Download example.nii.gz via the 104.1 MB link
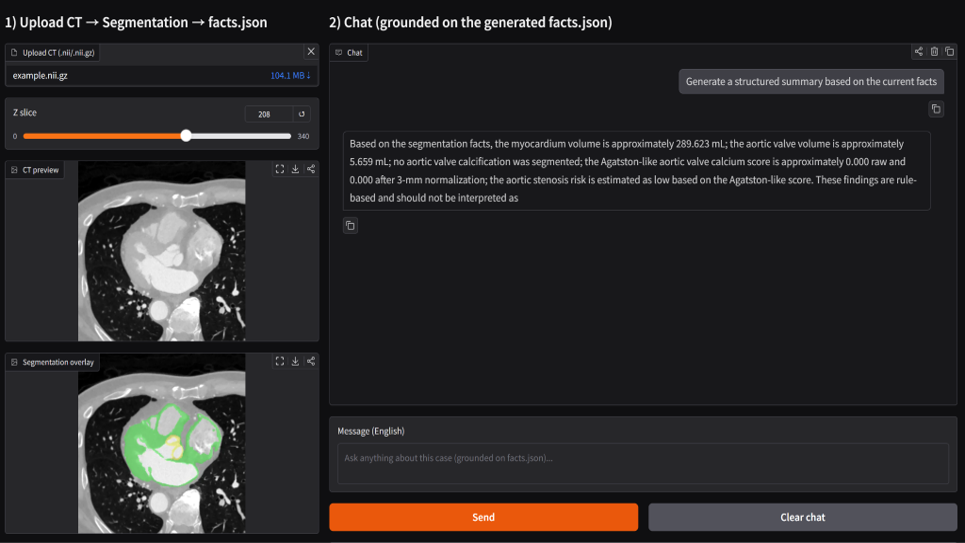The width and height of the screenshot is (965, 543). click(x=290, y=75)
